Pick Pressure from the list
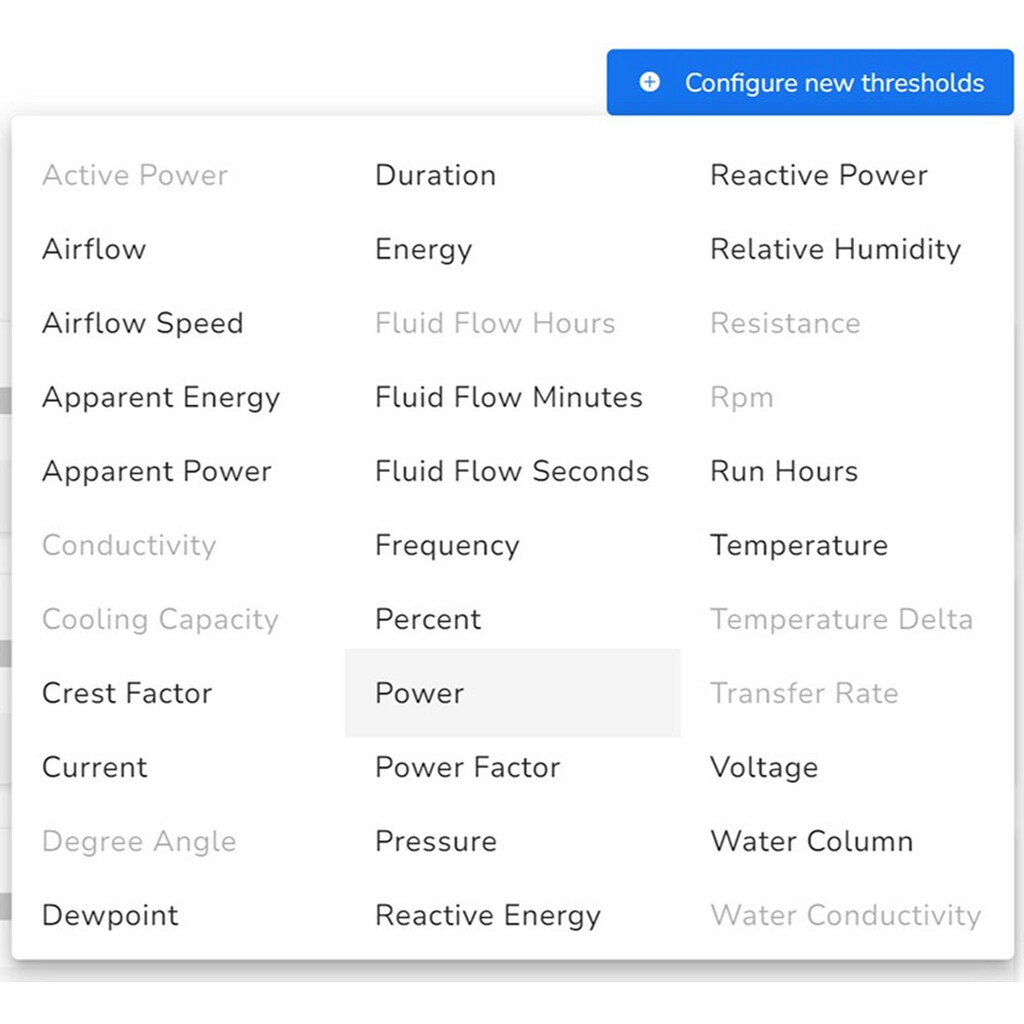The width and height of the screenshot is (1024, 1024). (436, 841)
